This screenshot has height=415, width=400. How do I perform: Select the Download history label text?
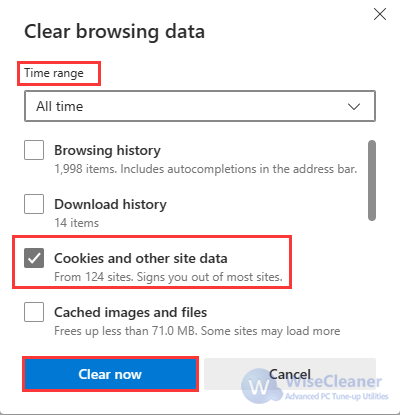tap(110, 204)
